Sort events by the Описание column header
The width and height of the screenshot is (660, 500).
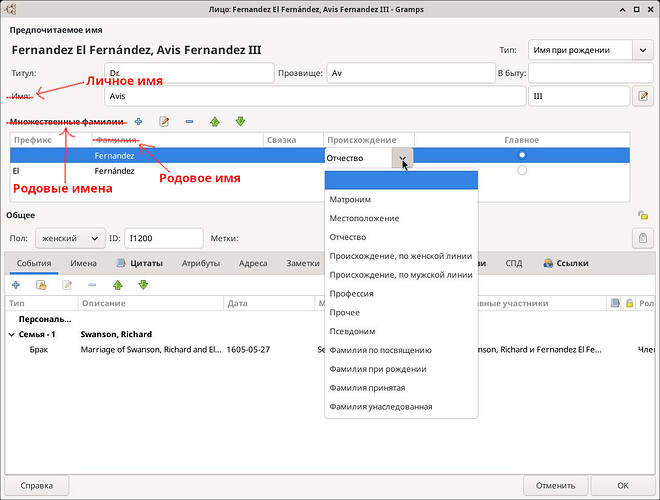pyautogui.click(x=151, y=303)
